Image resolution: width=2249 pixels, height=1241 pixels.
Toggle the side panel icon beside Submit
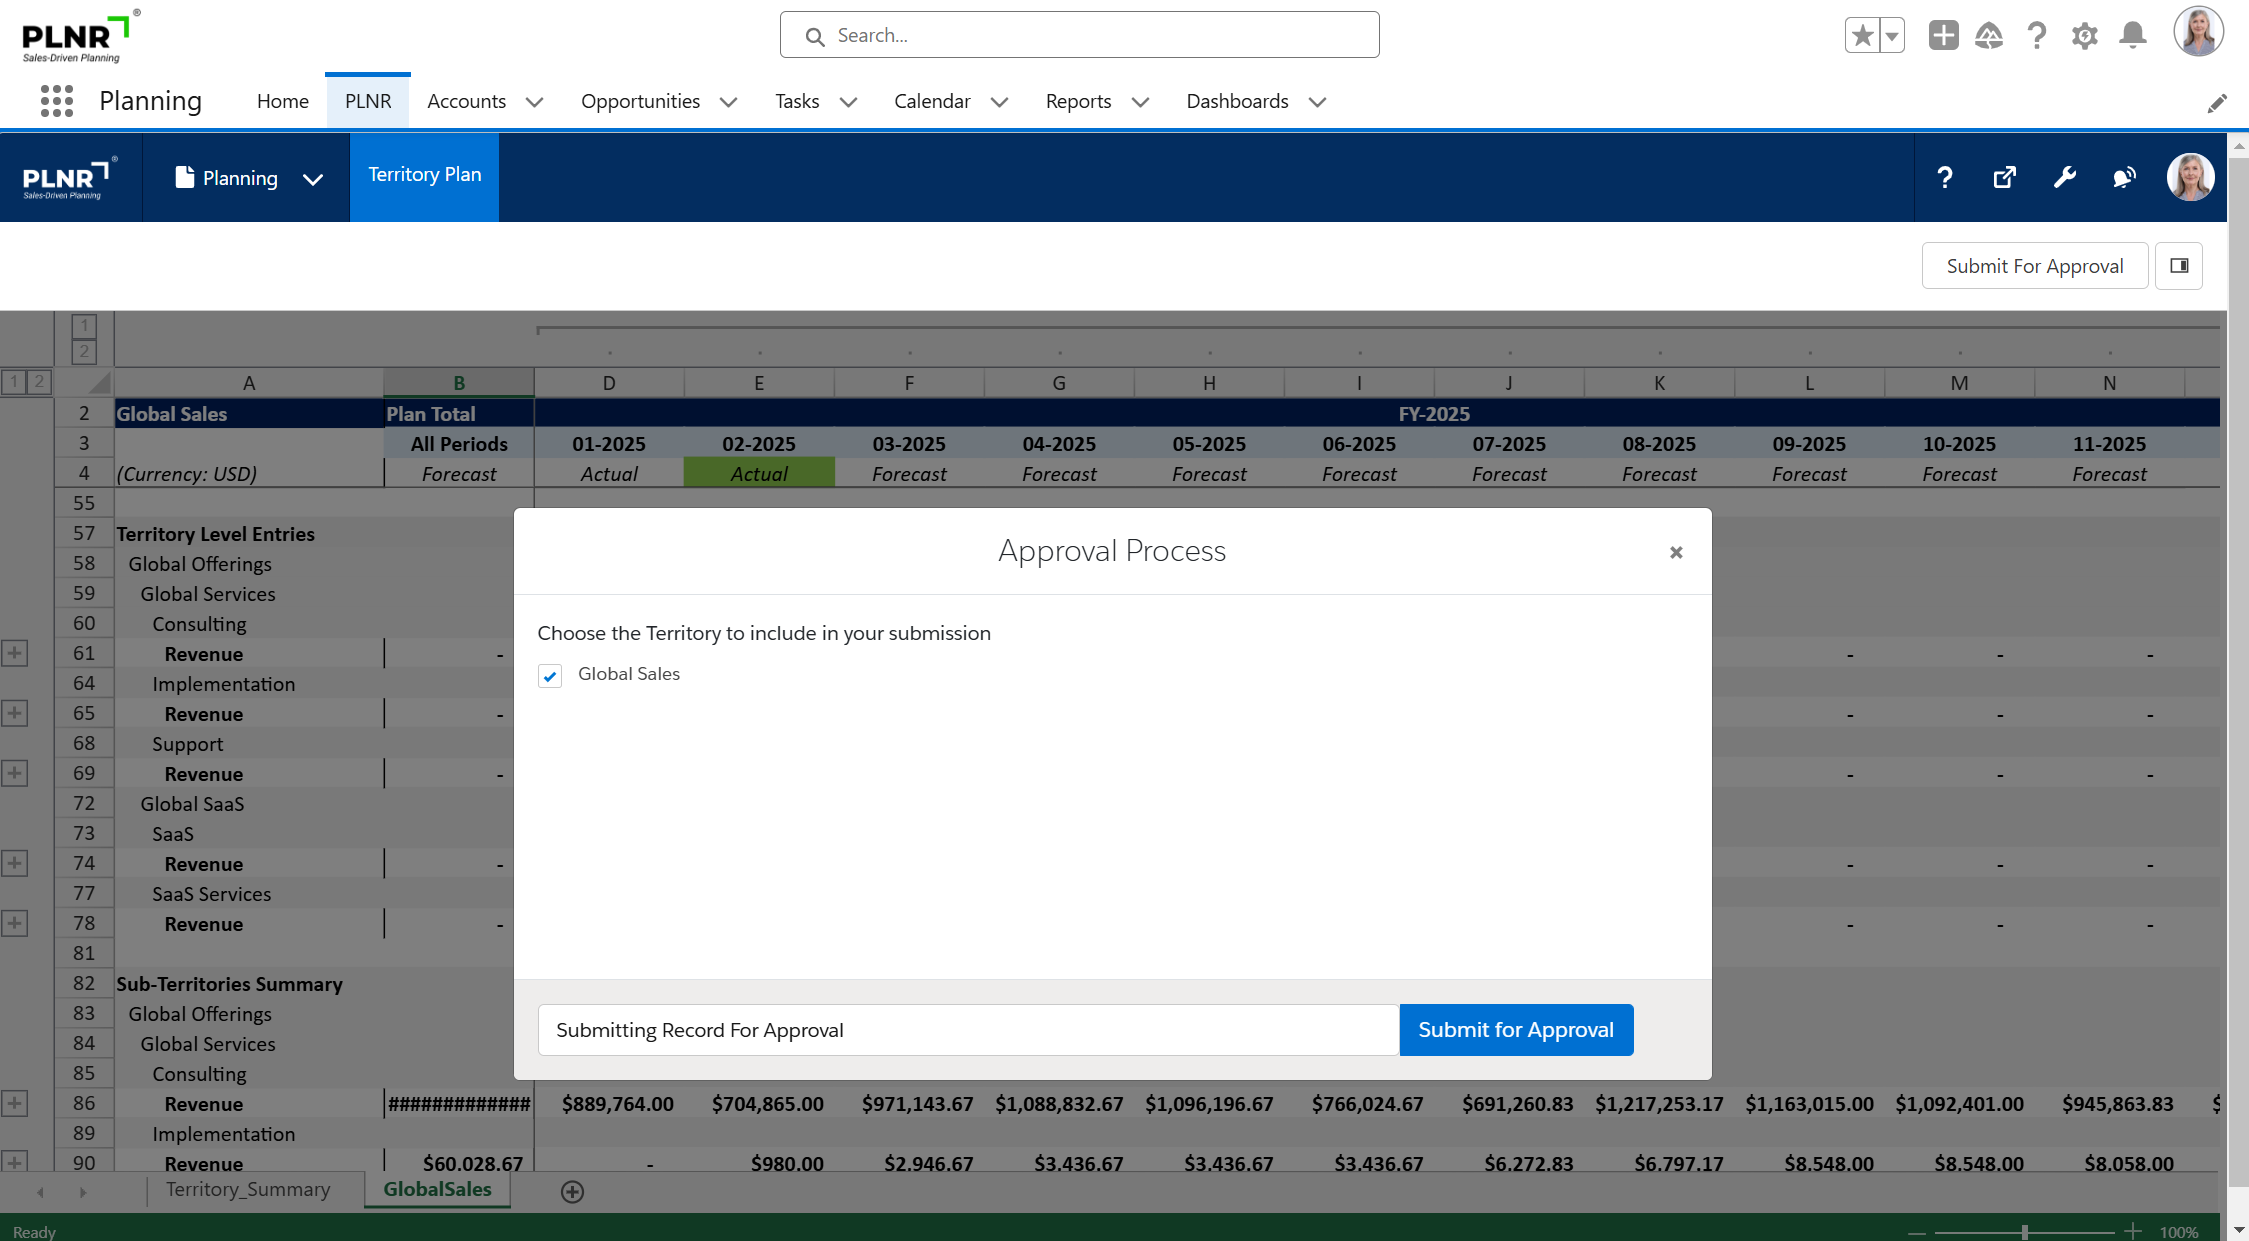coord(2179,266)
